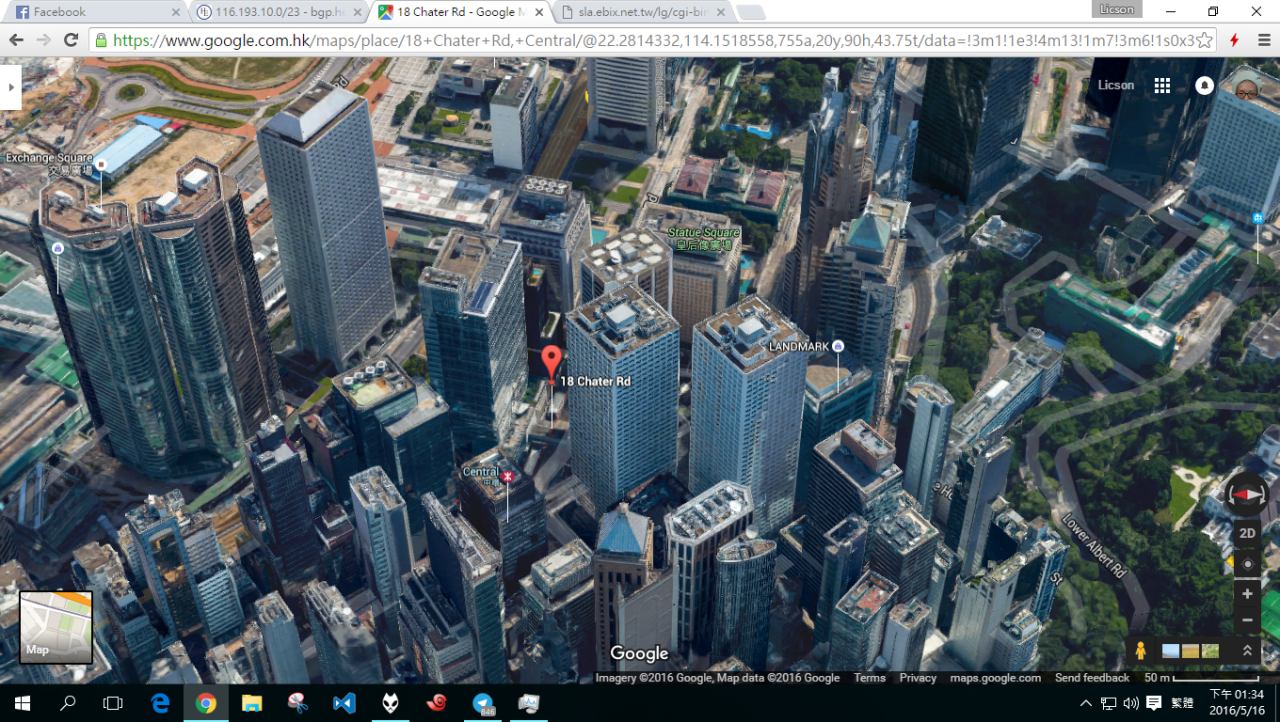
Task: Expand the imagery strip with the double chevron
Action: coord(1246,650)
